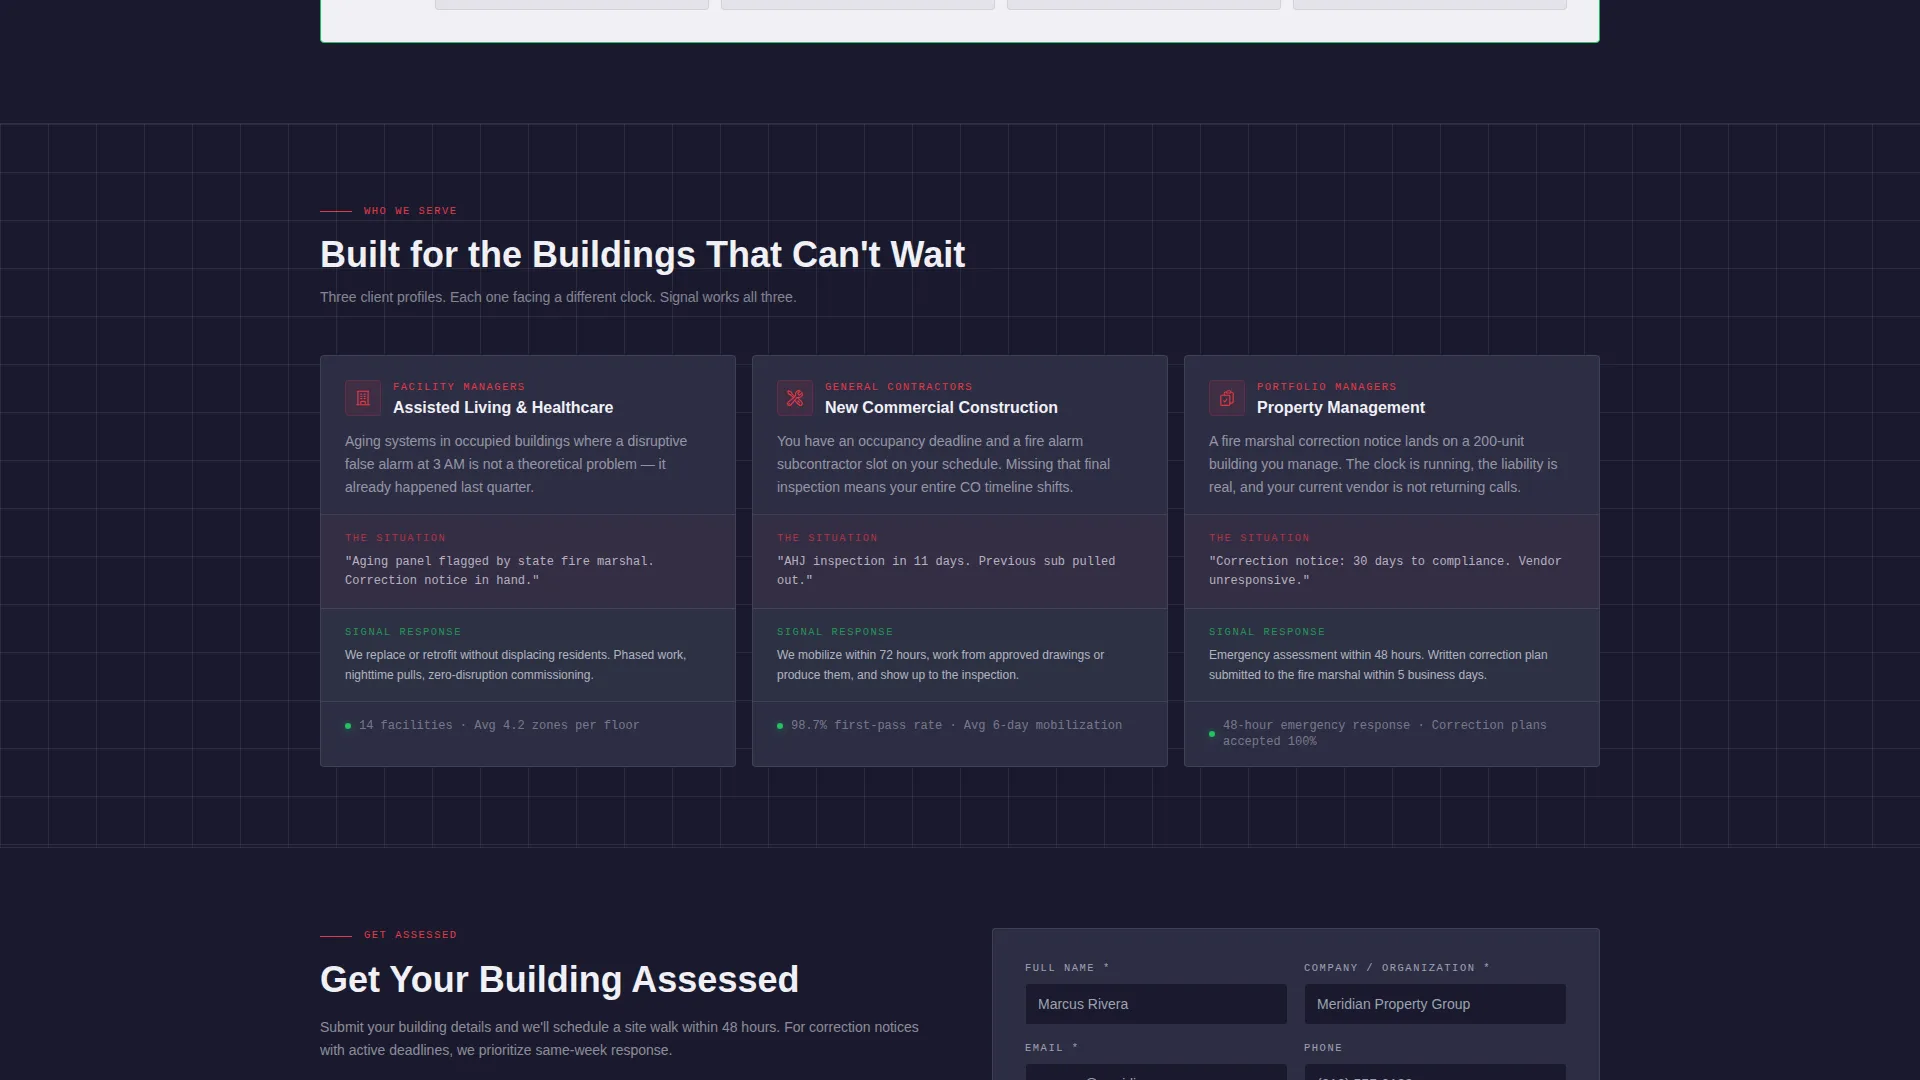
Task: Click the COMPANY / ORGANIZATION field label
Action: point(1397,968)
